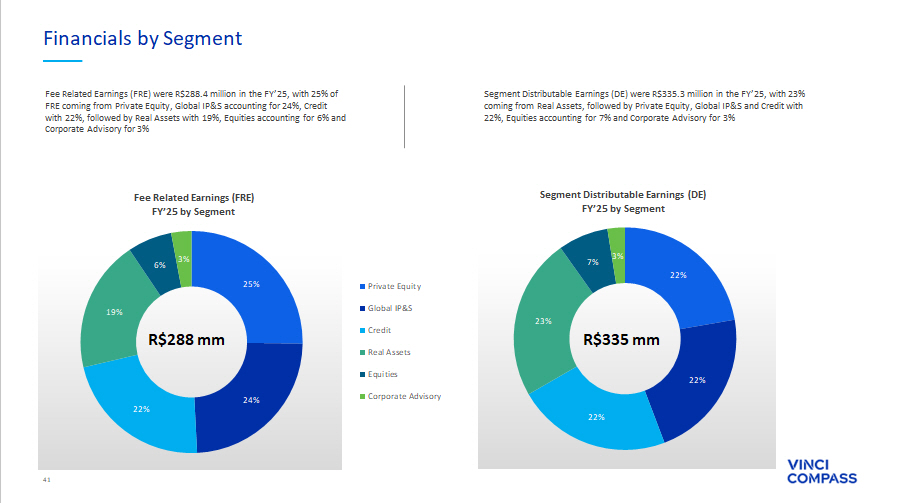Click the Vinci Compass logo
Image resolution: width=898 pixels, height=503 pixels.
(x=822, y=471)
